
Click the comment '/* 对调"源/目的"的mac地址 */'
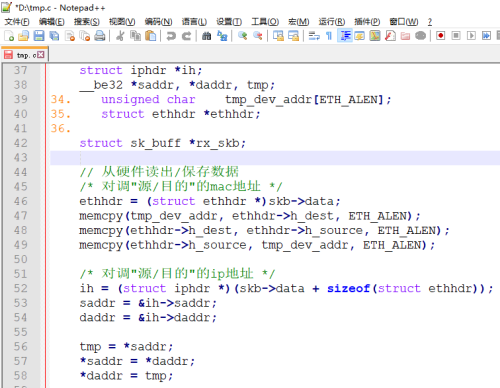pos(181,186)
